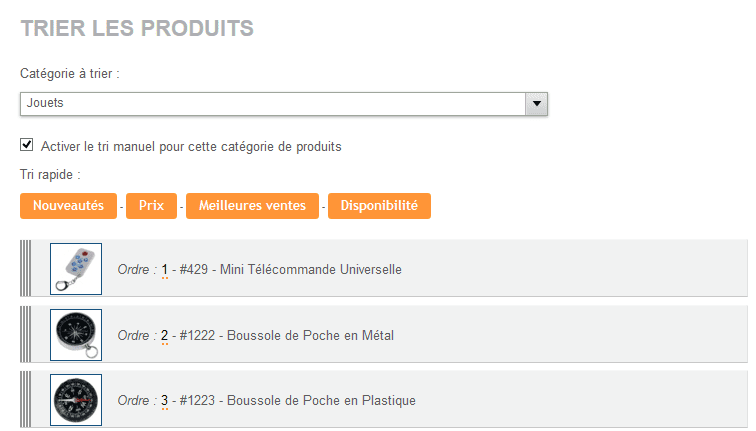Open the remote control product thumbnail

pos(76,269)
